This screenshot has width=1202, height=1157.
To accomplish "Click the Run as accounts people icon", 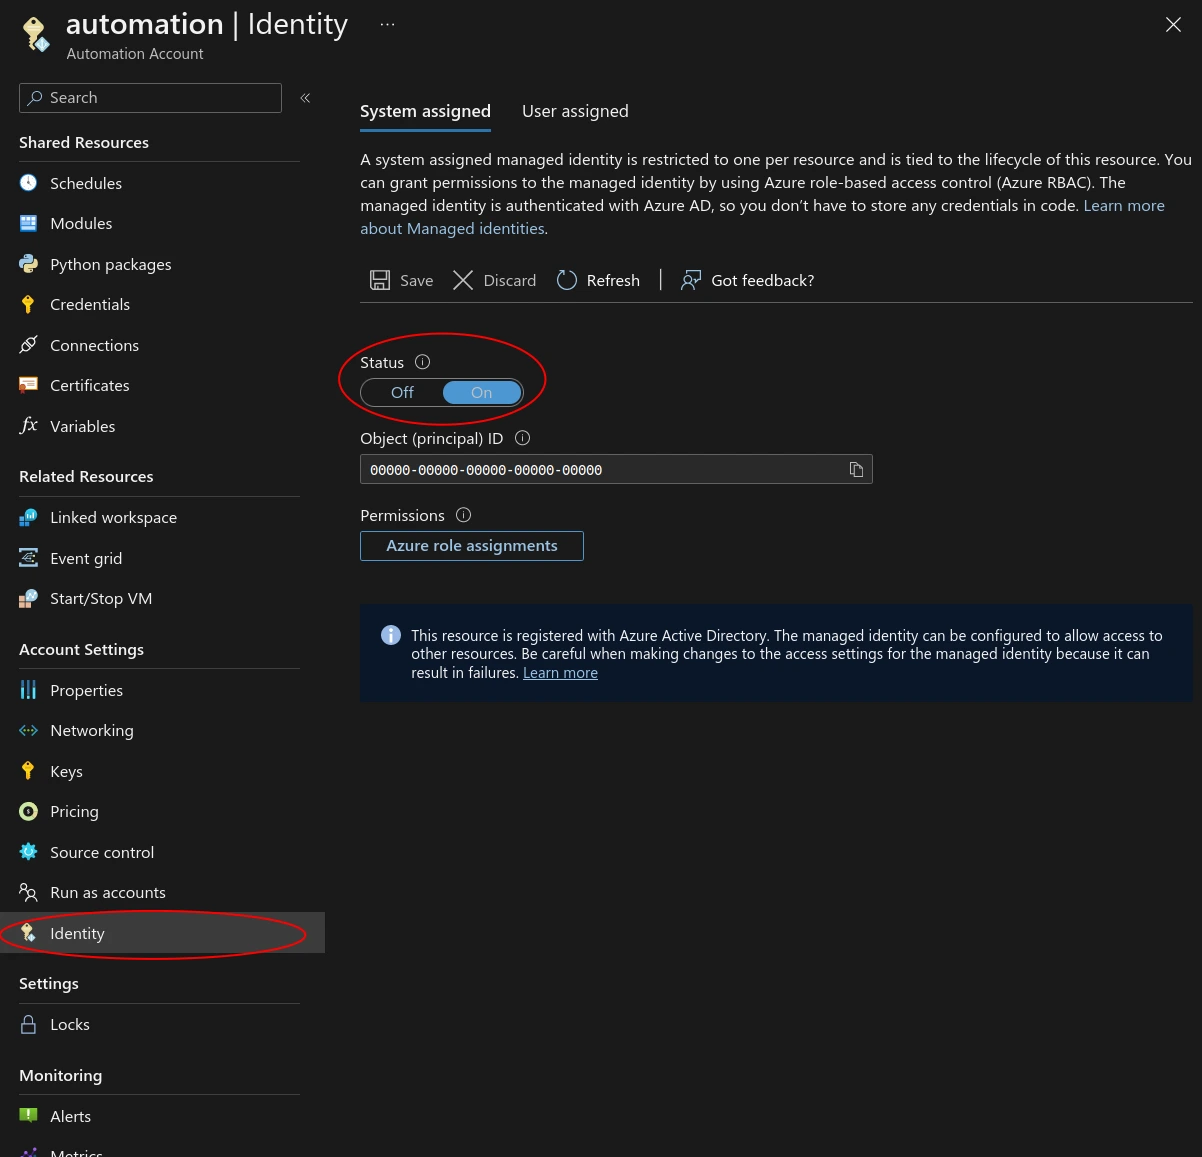I will (28, 892).
